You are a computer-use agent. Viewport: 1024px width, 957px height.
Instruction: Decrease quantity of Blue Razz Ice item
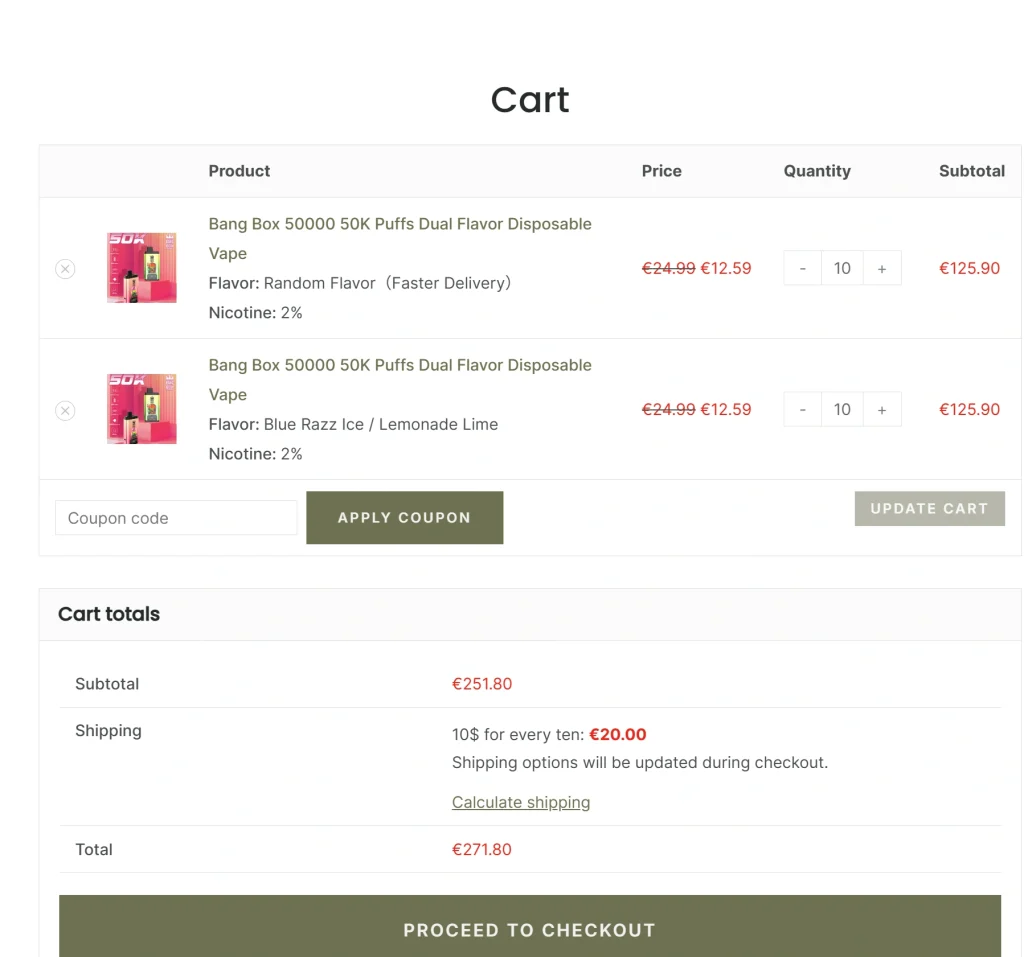point(803,410)
